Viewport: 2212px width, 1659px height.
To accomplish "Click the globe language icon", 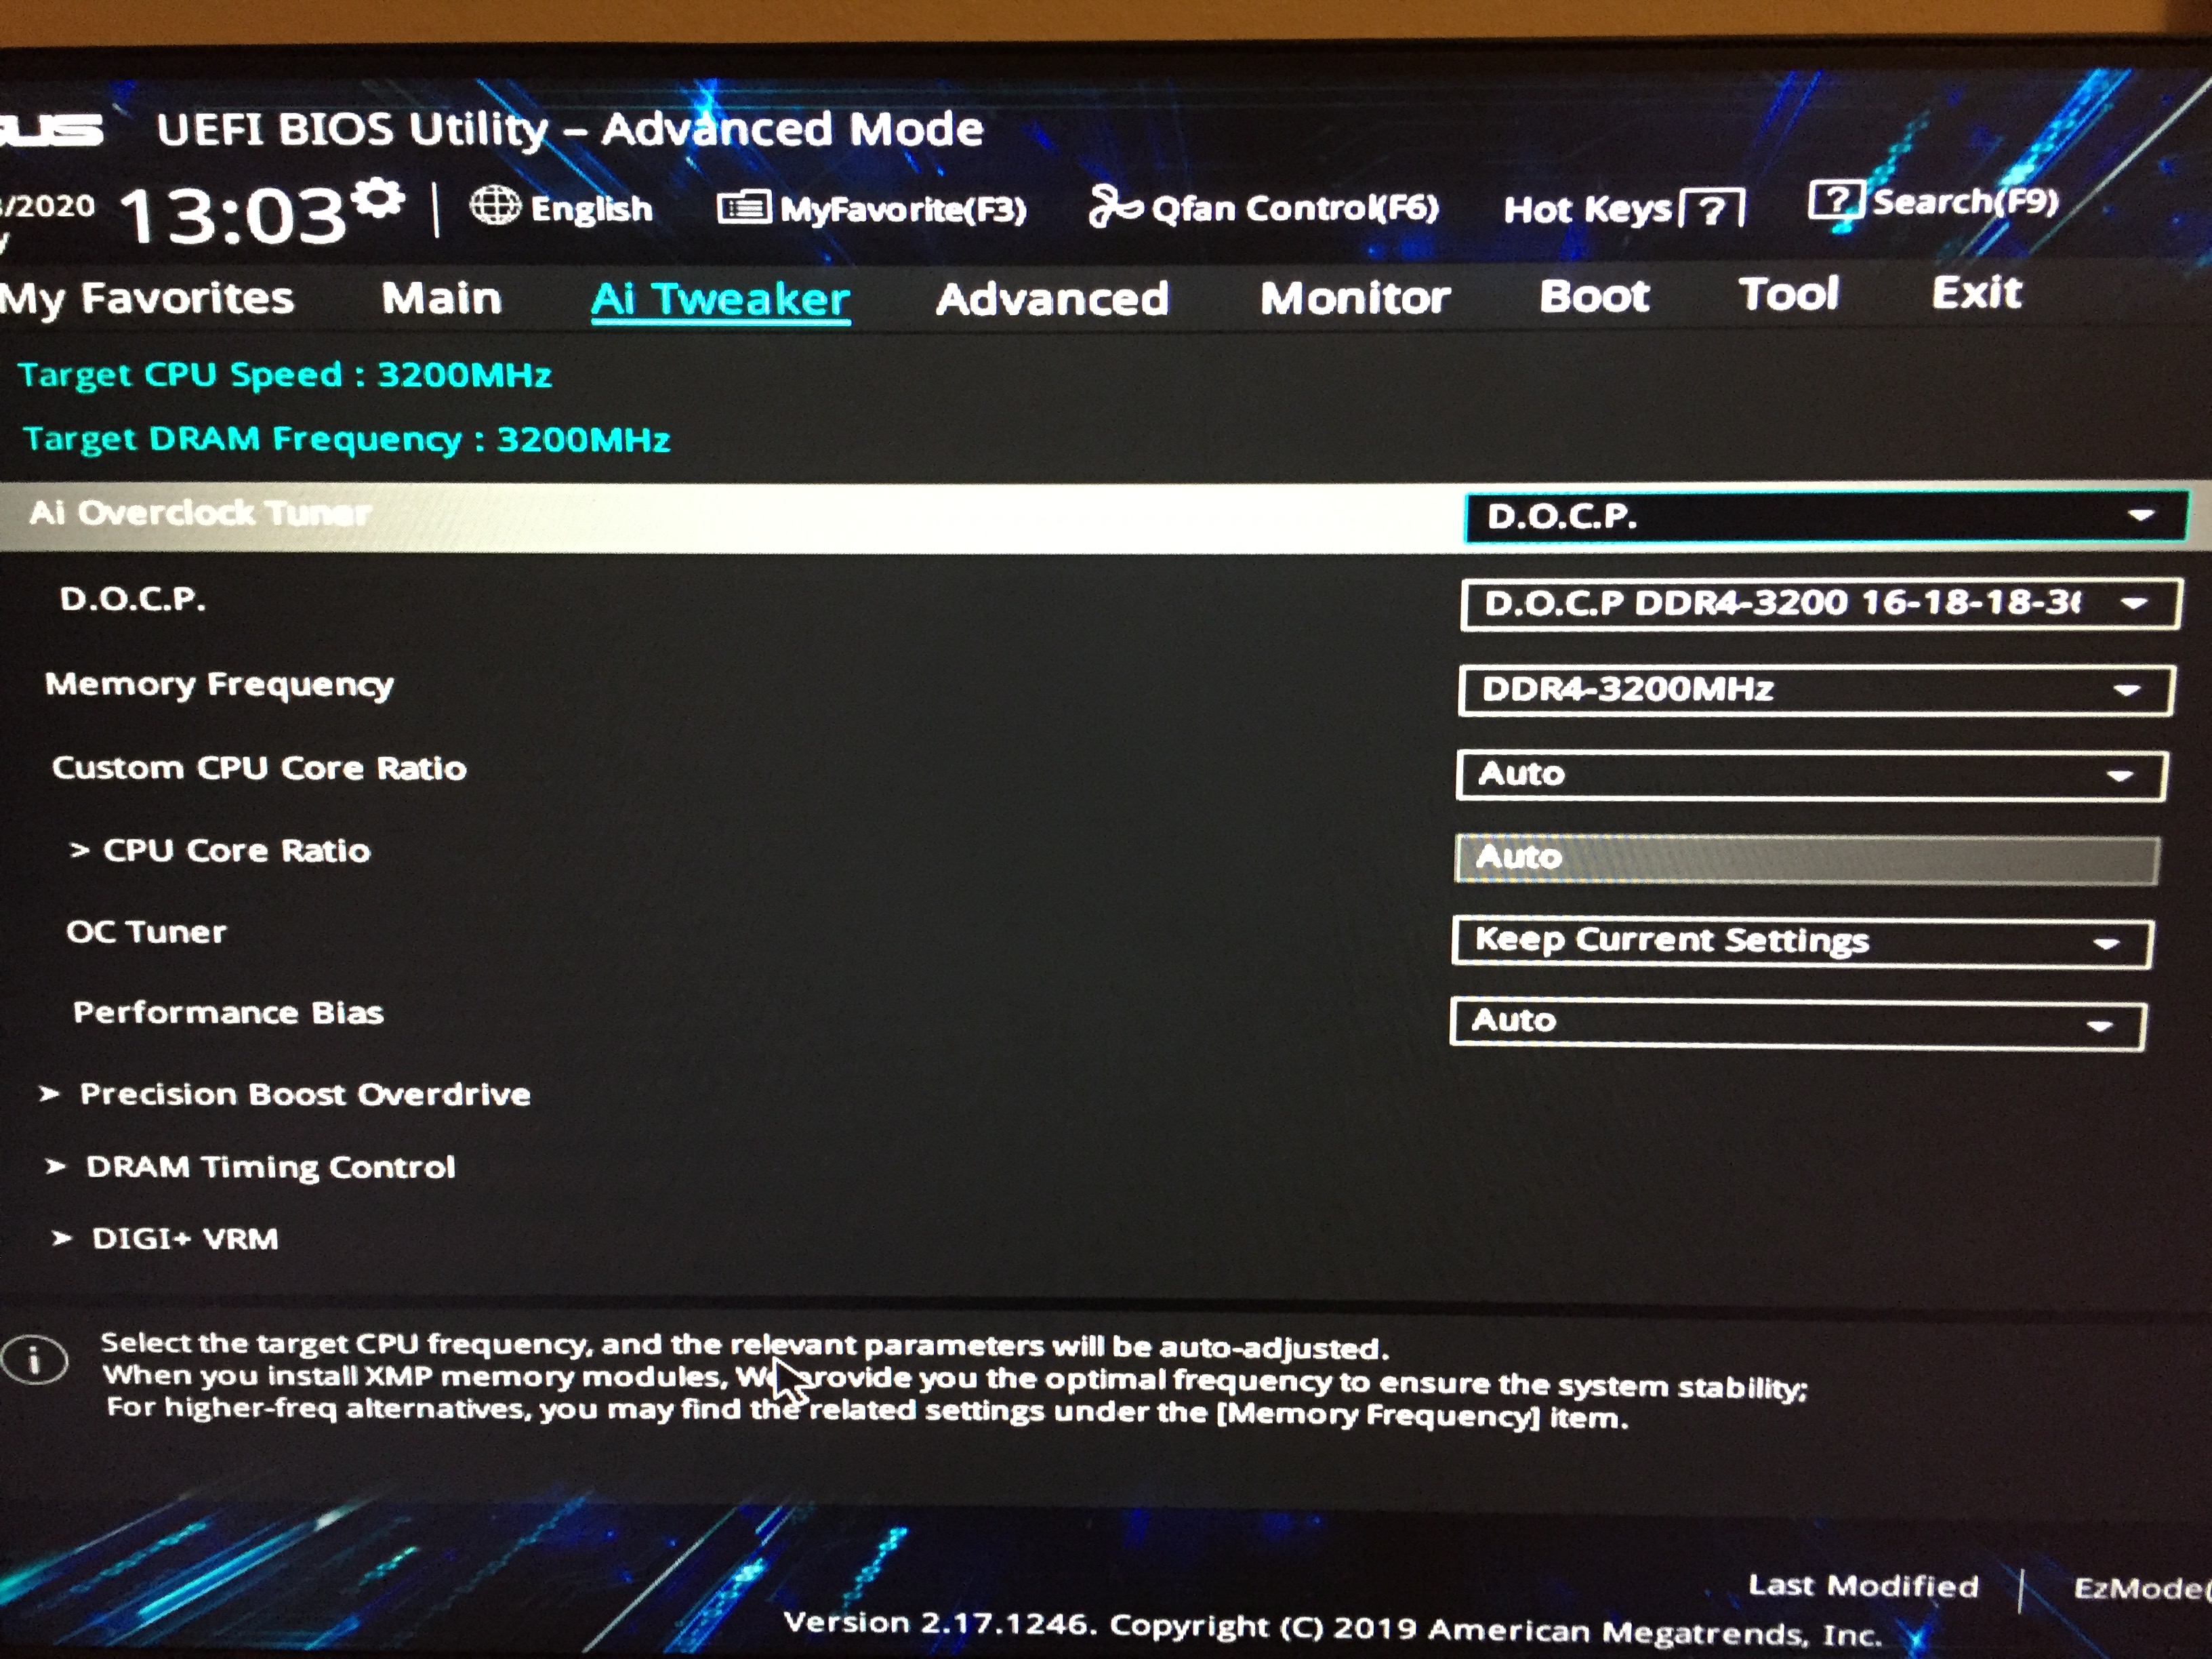I will pyautogui.click(x=495, y=206).
